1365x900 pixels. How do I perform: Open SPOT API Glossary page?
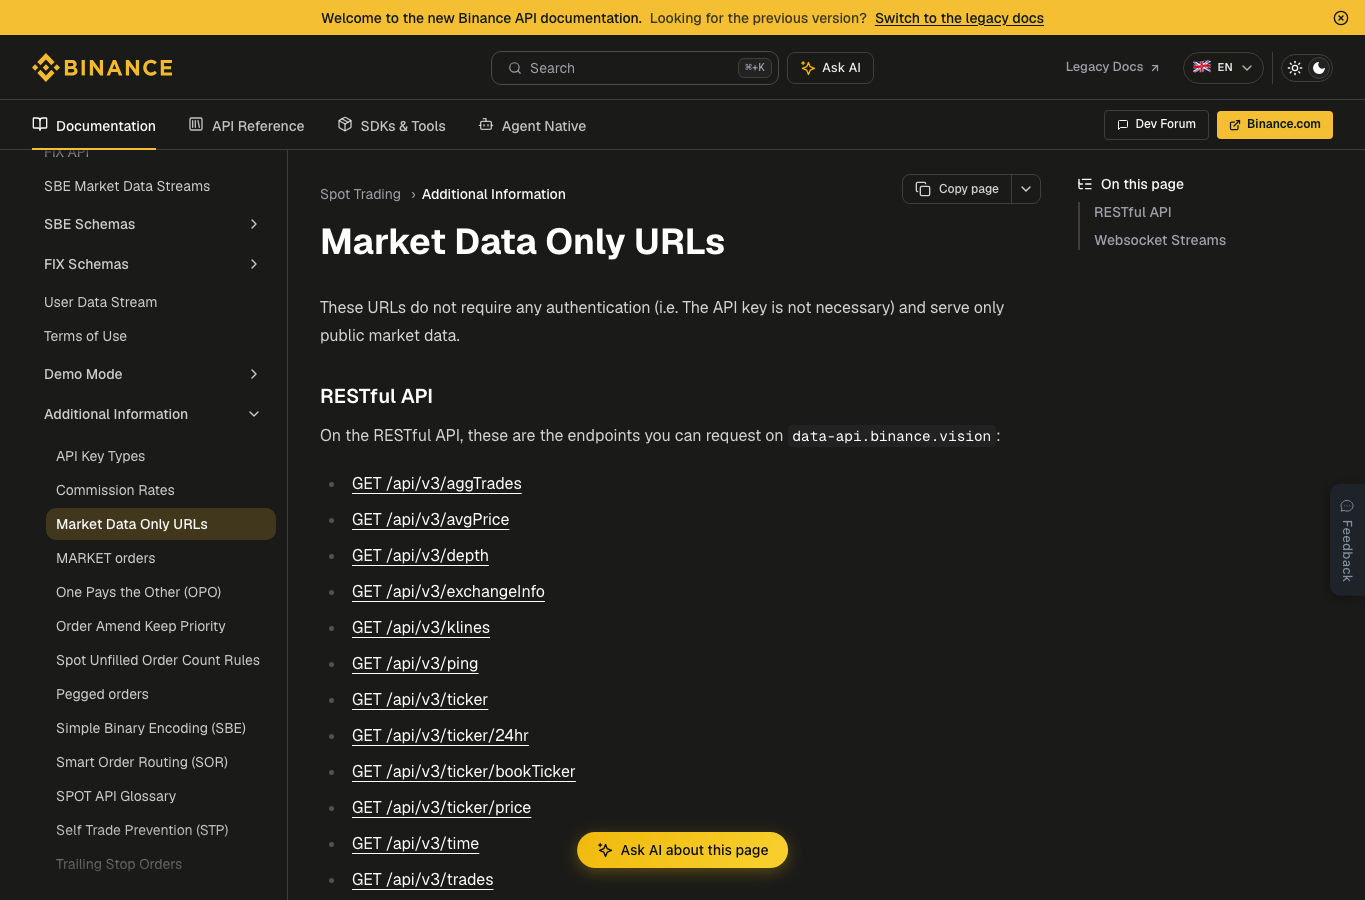(x=115, y=796)
